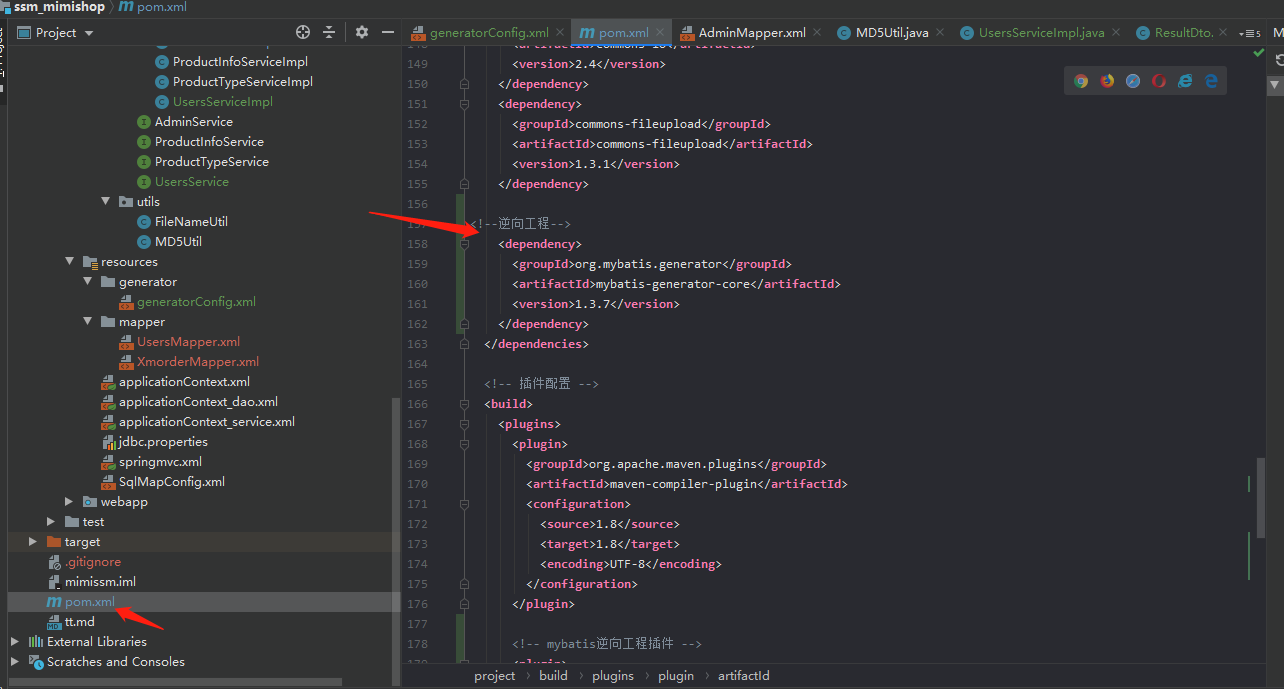Screen dimensions: 1284x689
Task: Close the MD5Util.java editor tab
Action: (x=941, y=33)
